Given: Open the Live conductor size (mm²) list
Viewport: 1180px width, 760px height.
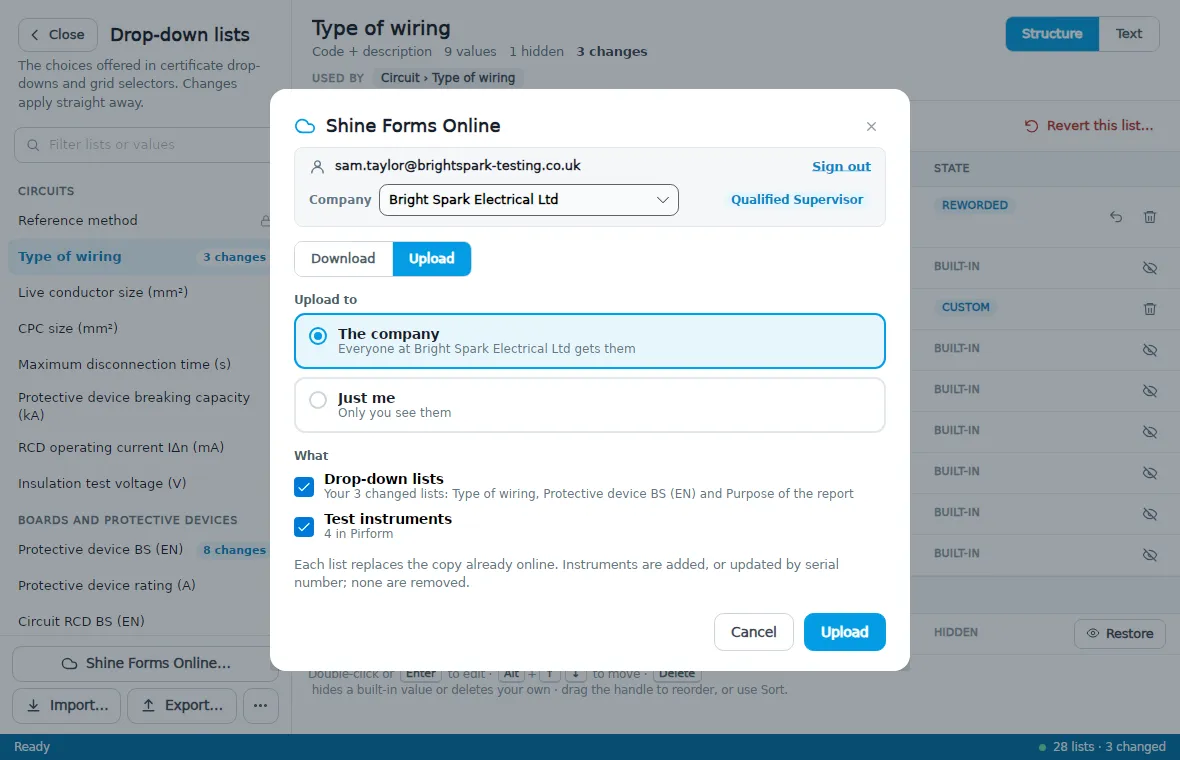Looking at the screenshot, I should point(142,292).
